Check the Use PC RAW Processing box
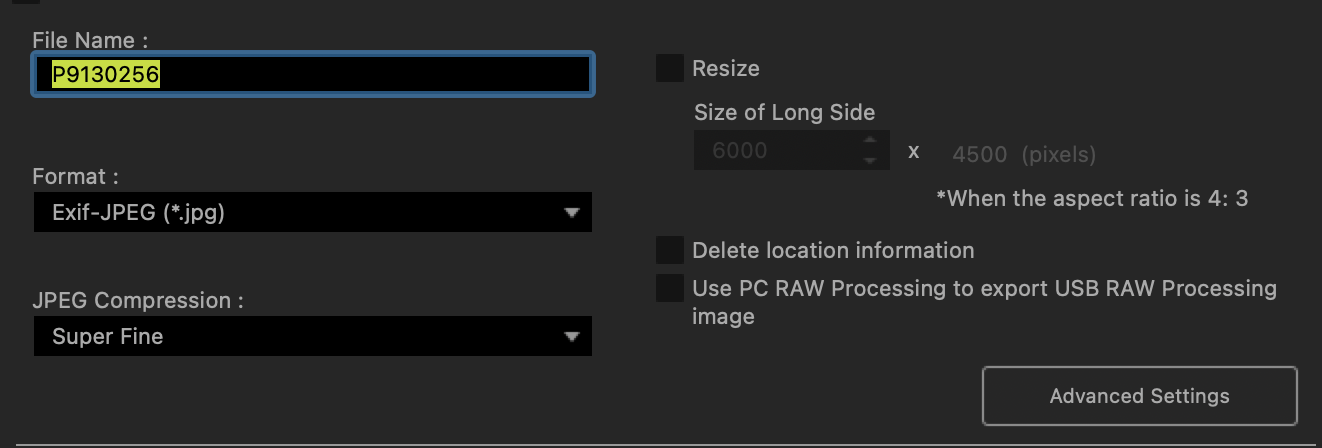Viewport: 1322px width, 448px height. (x=669, y=288)
